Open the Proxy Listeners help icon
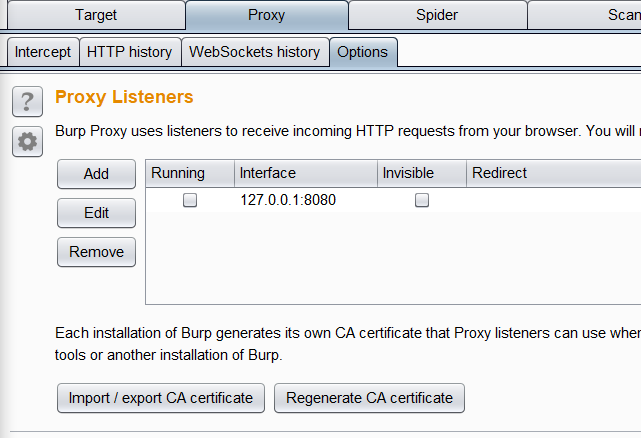This screenshot has width=641, height=438. pos(27,101)
